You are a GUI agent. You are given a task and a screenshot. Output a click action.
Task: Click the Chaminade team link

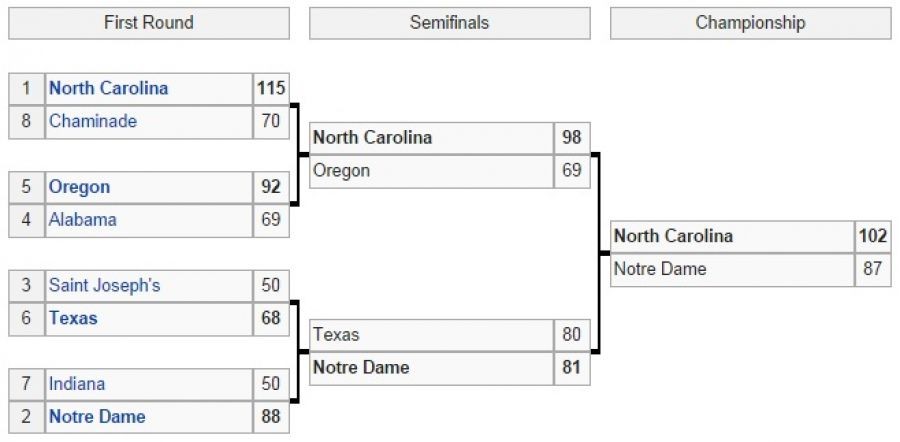tap(93, 121)
